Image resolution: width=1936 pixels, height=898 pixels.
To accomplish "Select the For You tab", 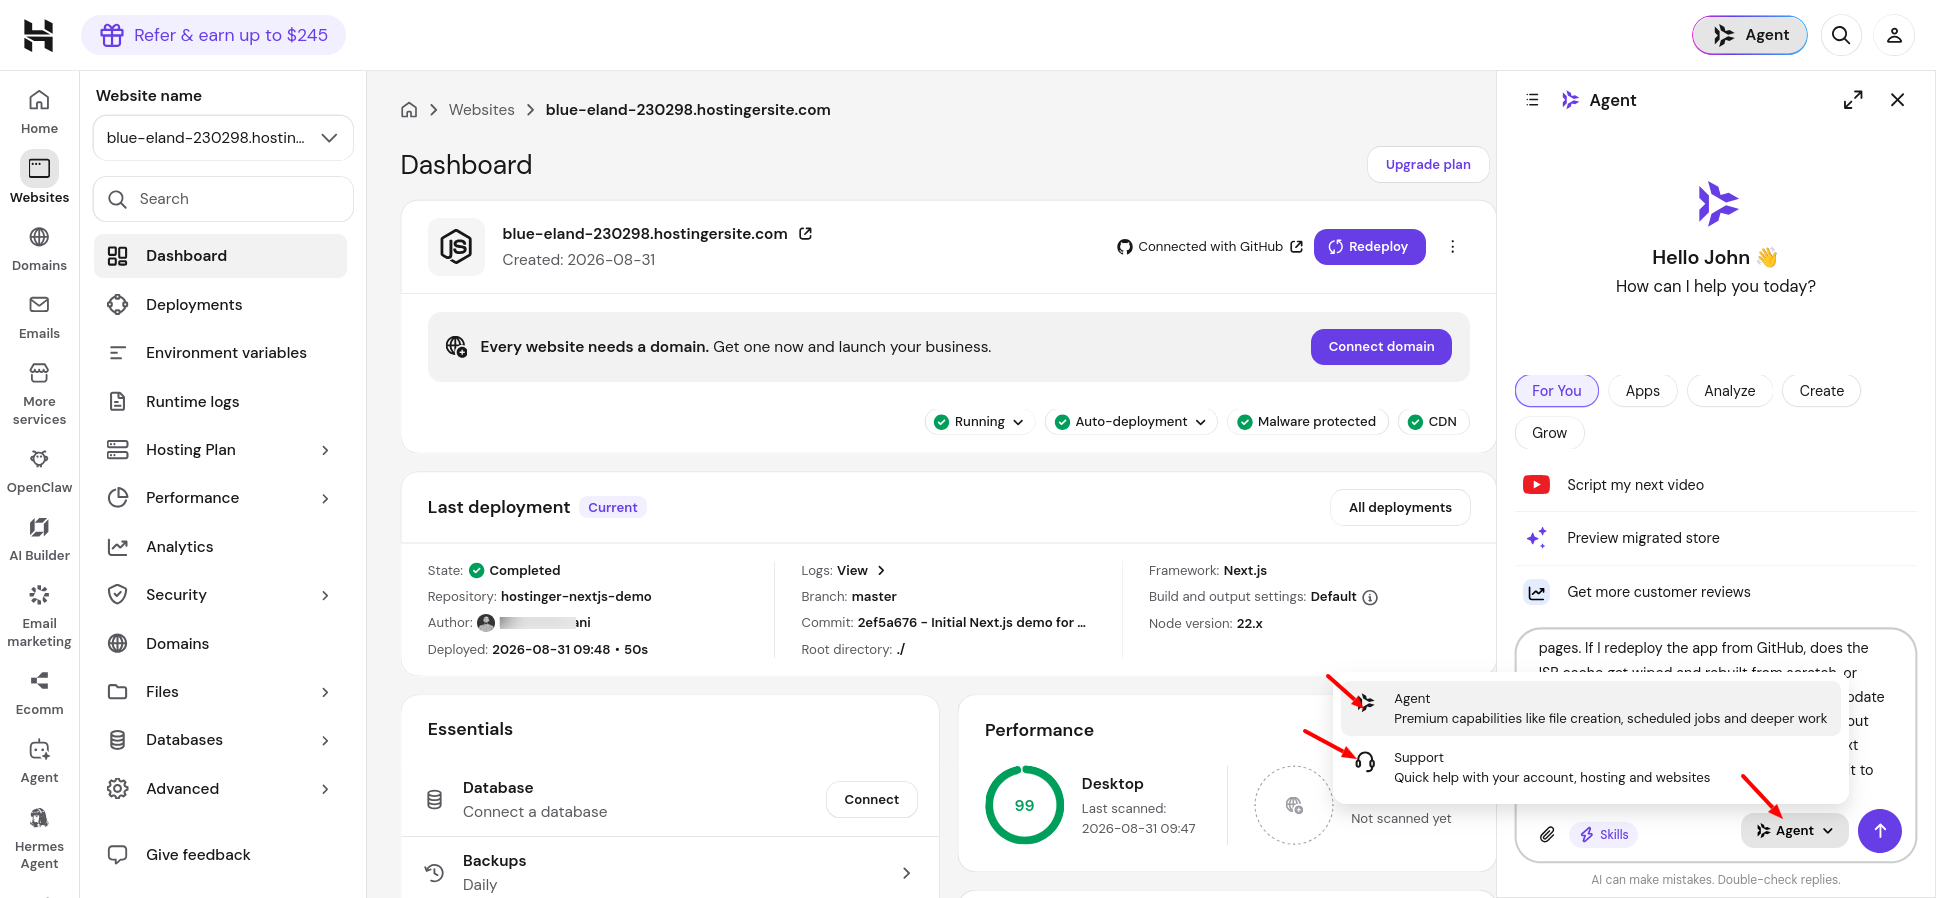I will (x=1556, y=391).
